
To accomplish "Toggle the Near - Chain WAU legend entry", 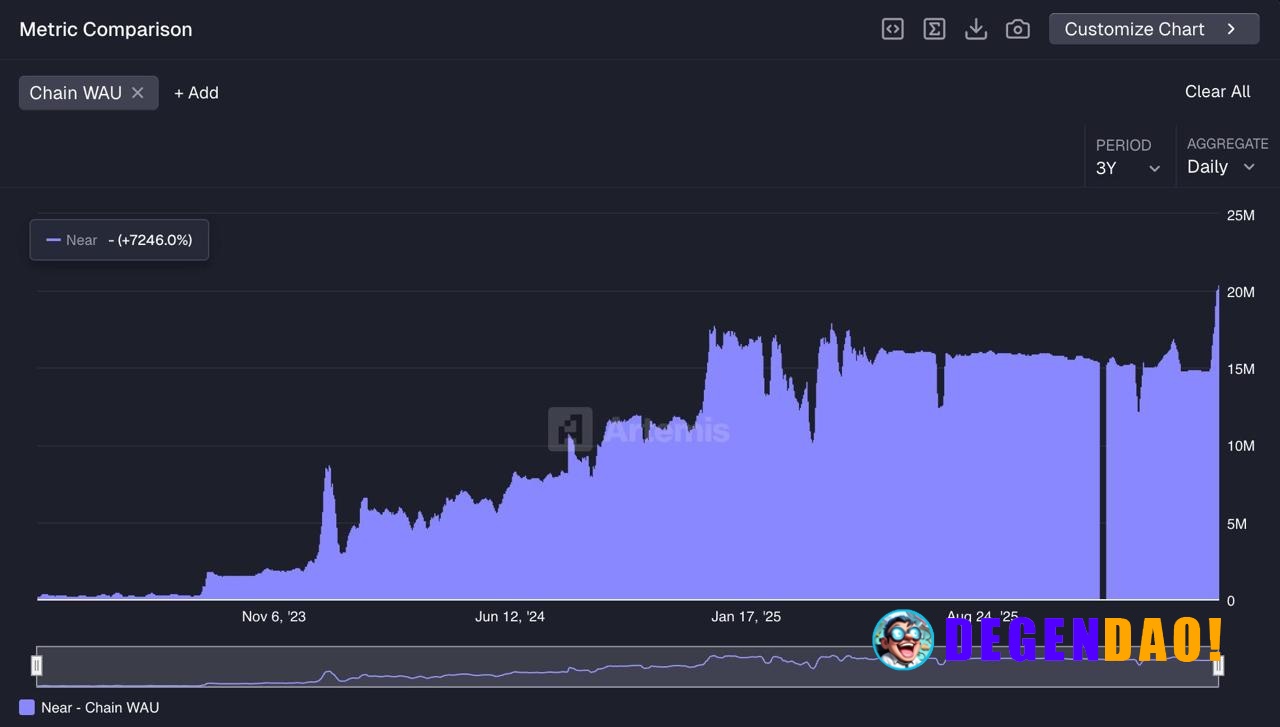I will pyautogui.click(x=90, y=707).
